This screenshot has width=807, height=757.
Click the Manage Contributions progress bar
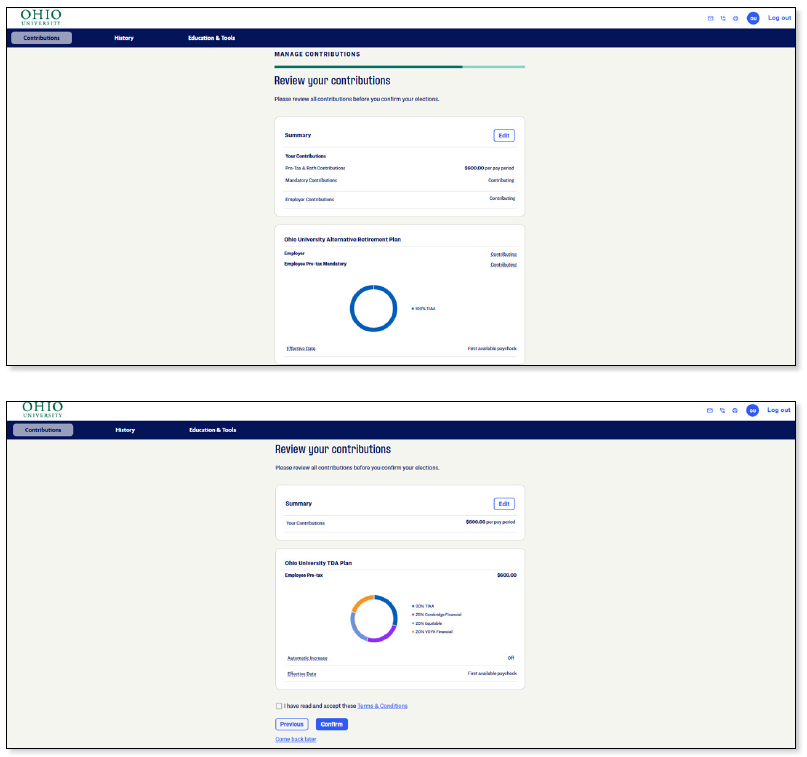(399, 66)
